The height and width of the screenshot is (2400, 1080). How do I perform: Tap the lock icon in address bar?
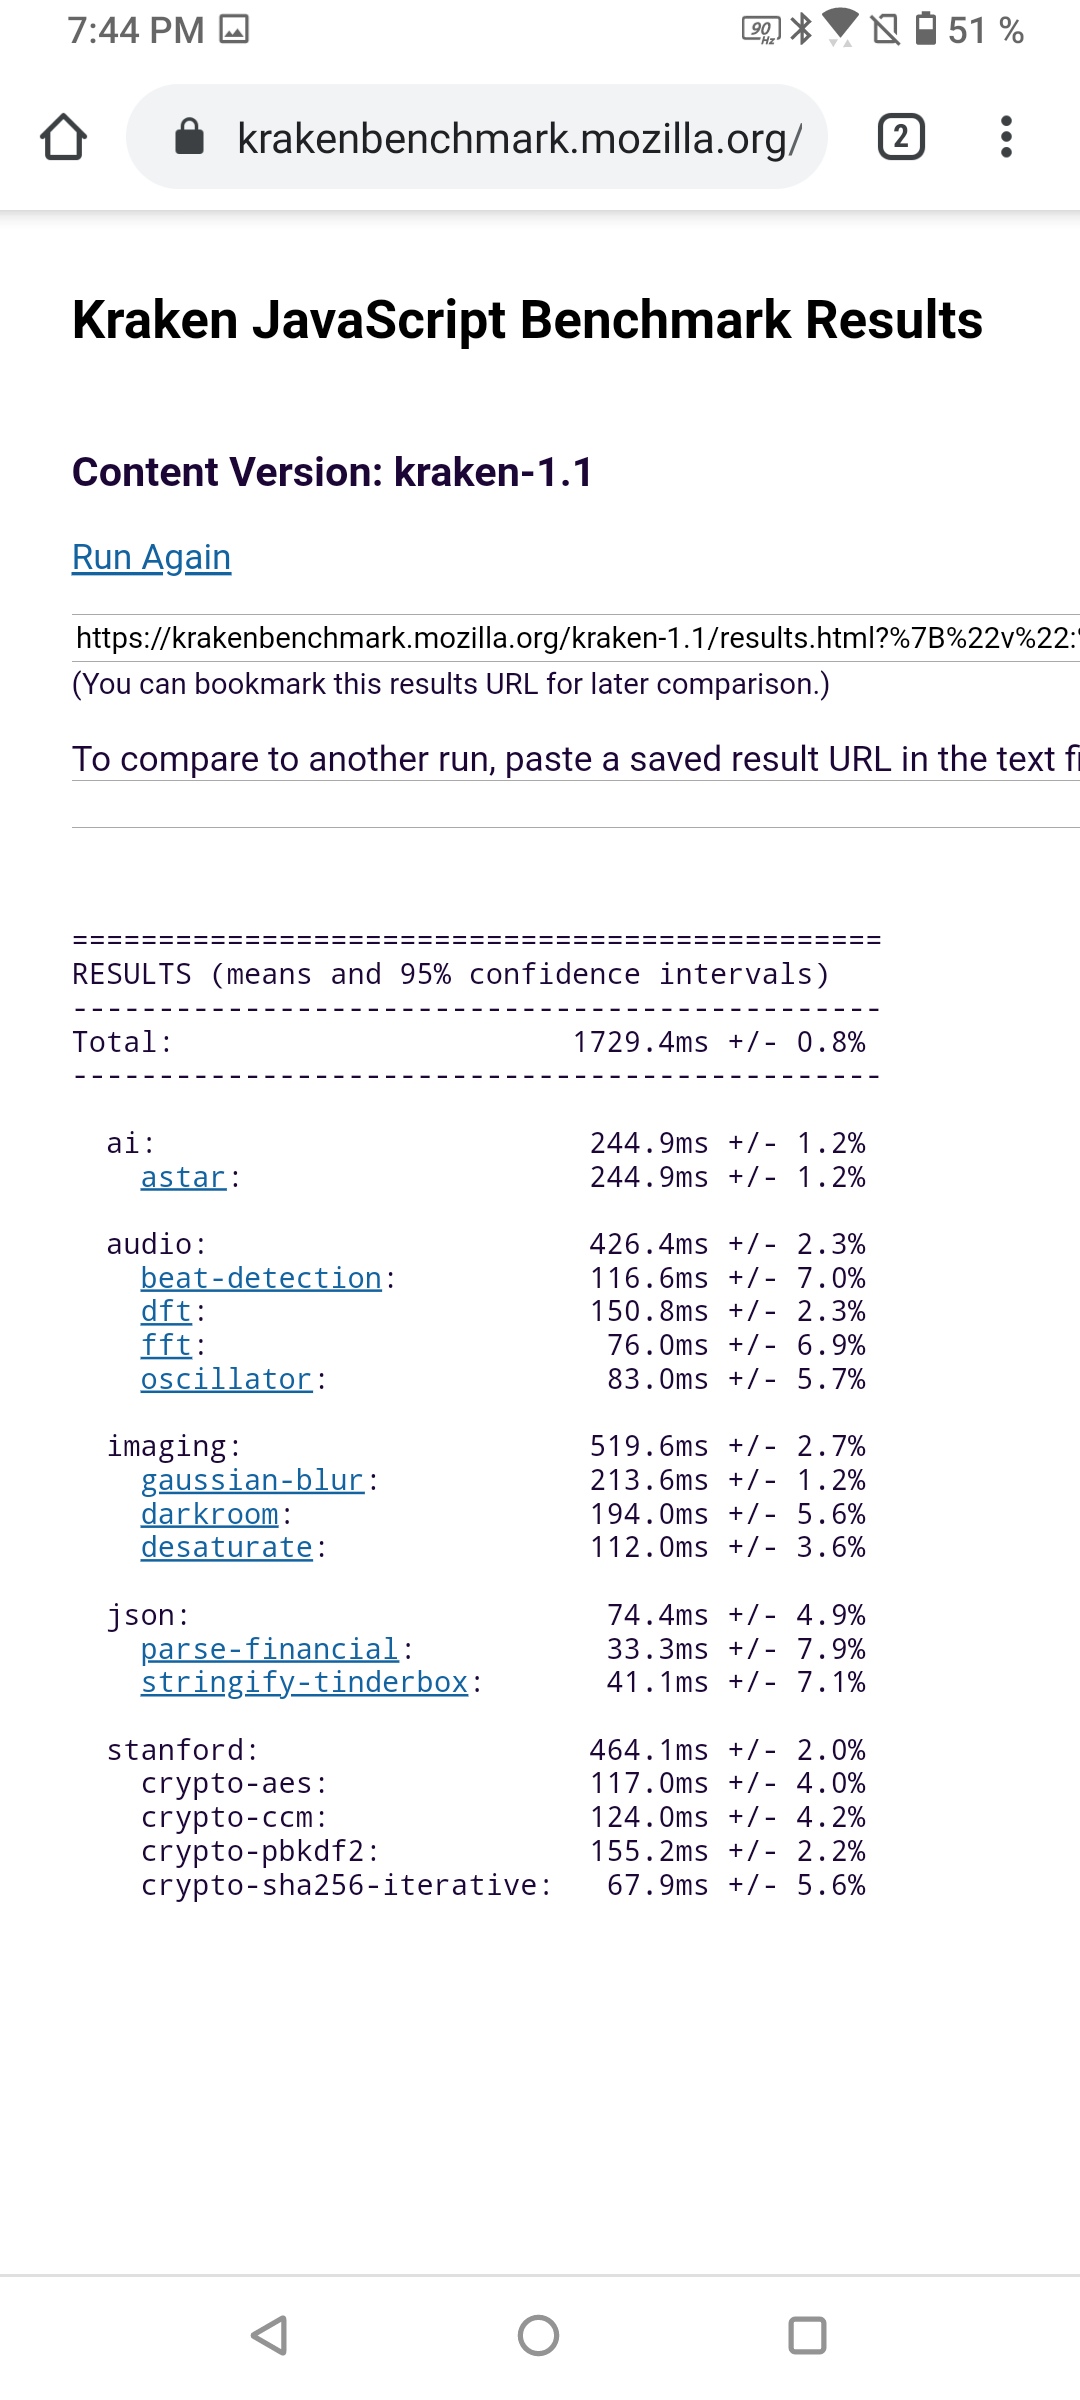pos(189,137)
